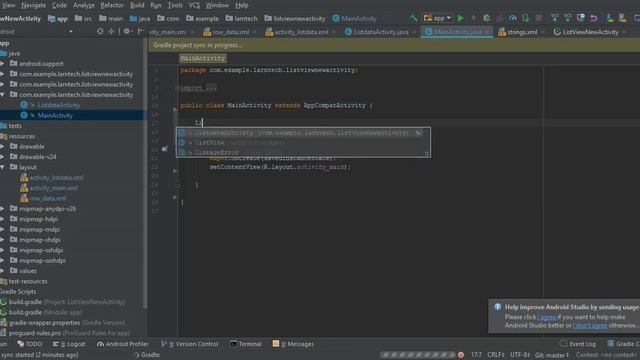Click the info icon in usage notification
The height and width of the screenshot is (360, 640).
498,307
